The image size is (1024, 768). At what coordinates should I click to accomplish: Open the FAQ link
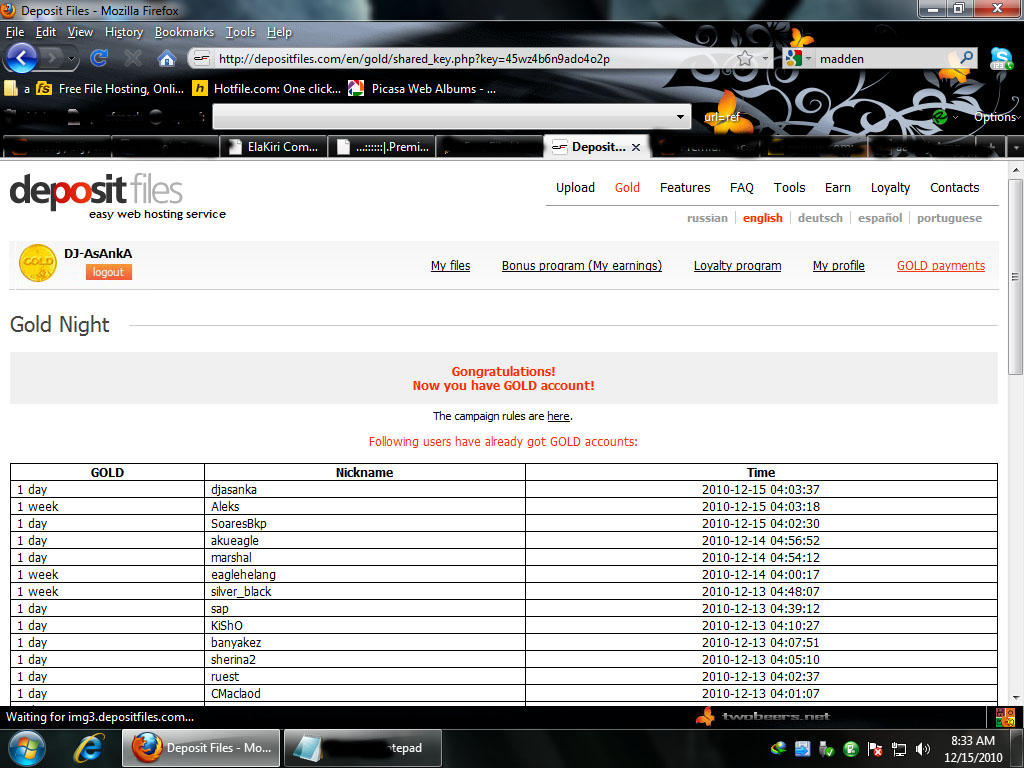pyautogui.click(x=742, y=188)
